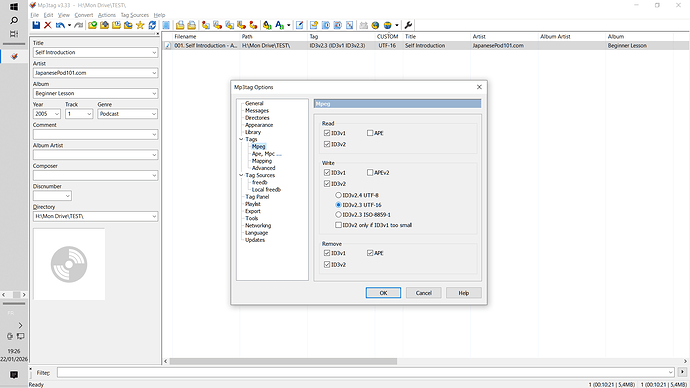This screenshot has width=690, height=388.
Task: Uncheck ID3v1 under Write
Action: [x=327, y=172]
